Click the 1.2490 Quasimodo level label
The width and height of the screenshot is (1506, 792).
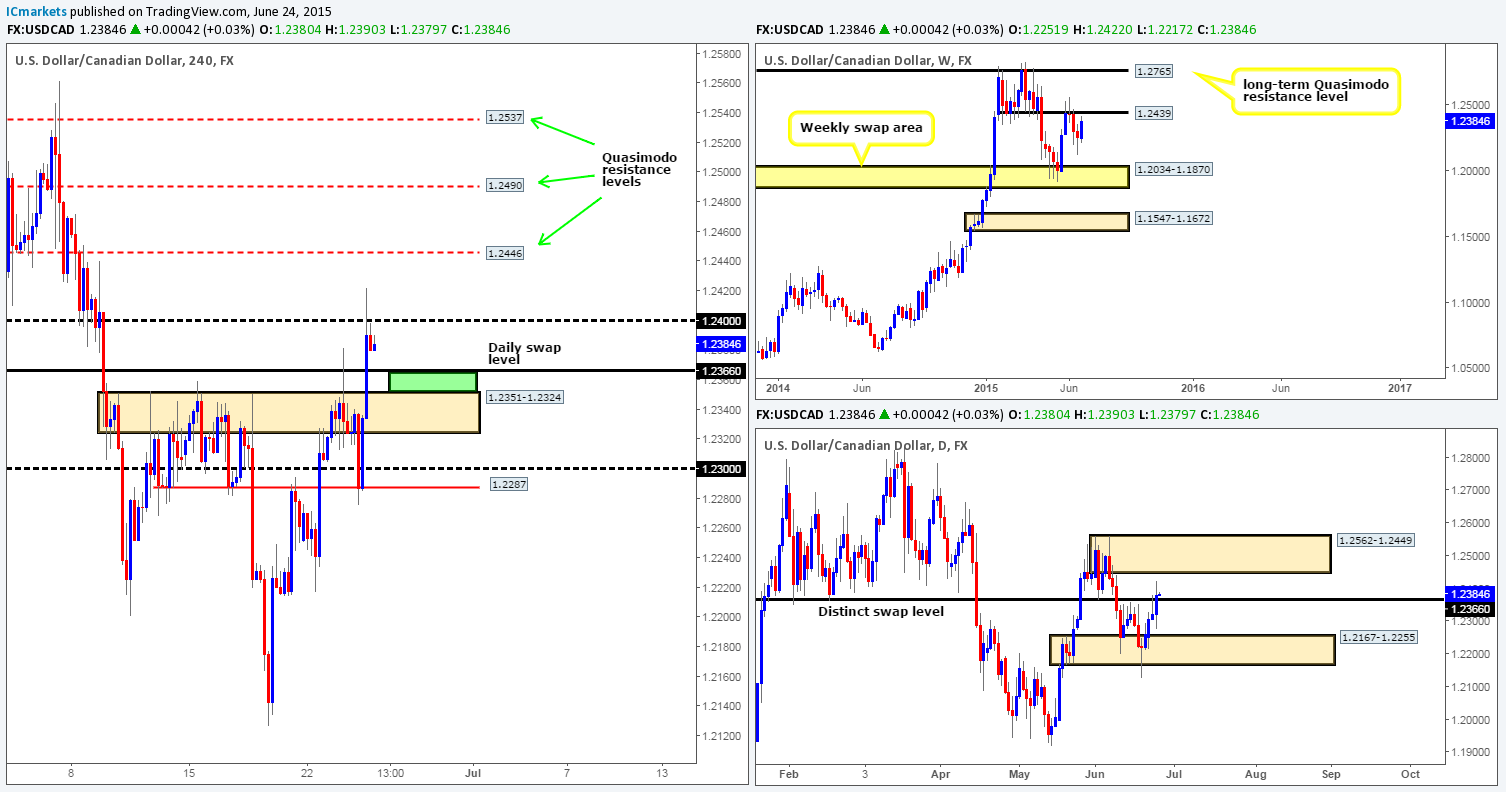coord(503,186)
